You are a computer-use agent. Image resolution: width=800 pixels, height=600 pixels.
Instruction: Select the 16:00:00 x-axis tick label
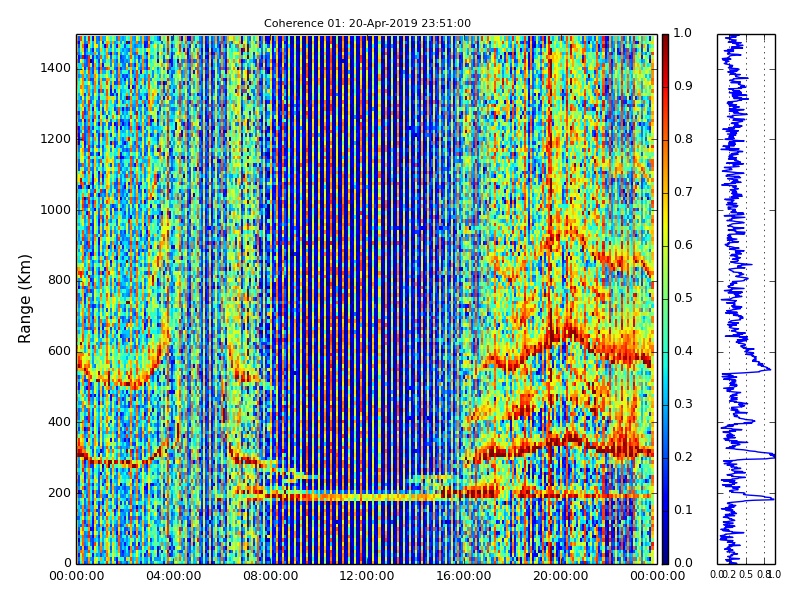pos(463,576)
